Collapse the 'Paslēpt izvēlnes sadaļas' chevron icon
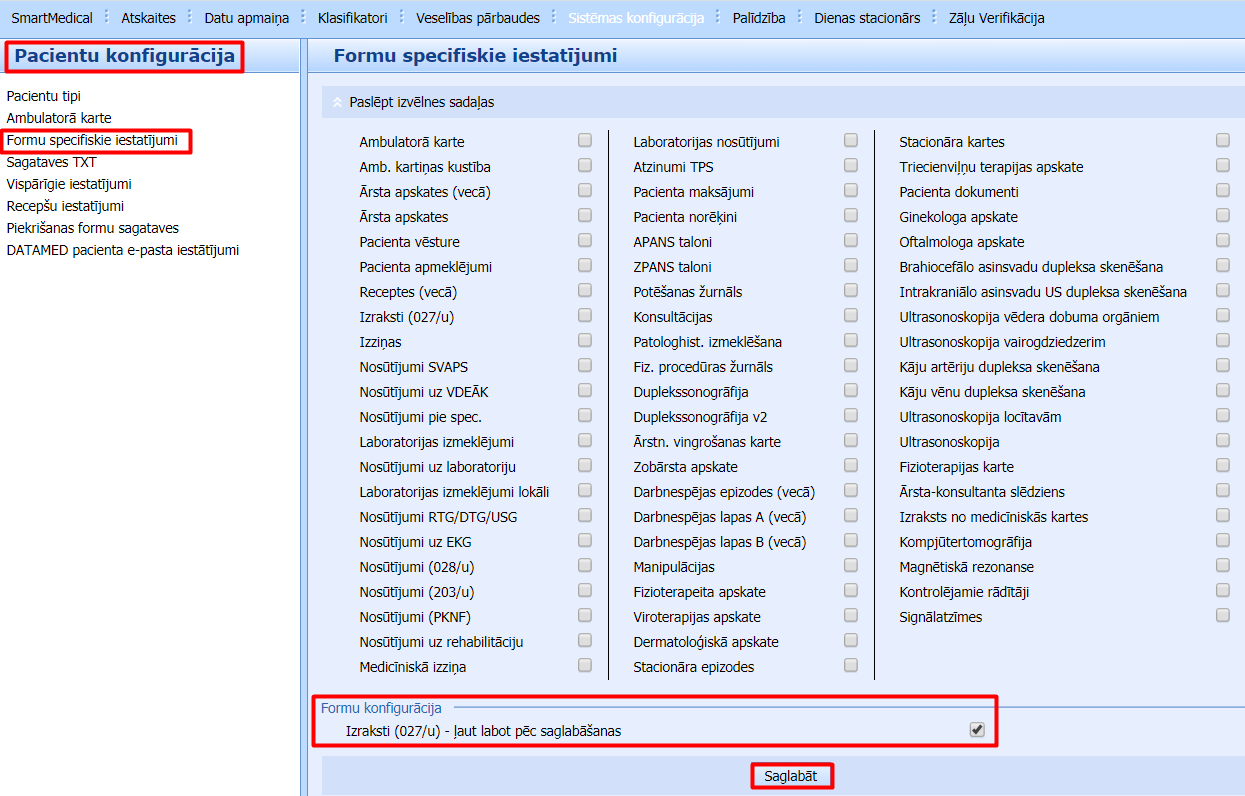The width and height of the screenshot is (1245, 796). (x=337, y=102)
